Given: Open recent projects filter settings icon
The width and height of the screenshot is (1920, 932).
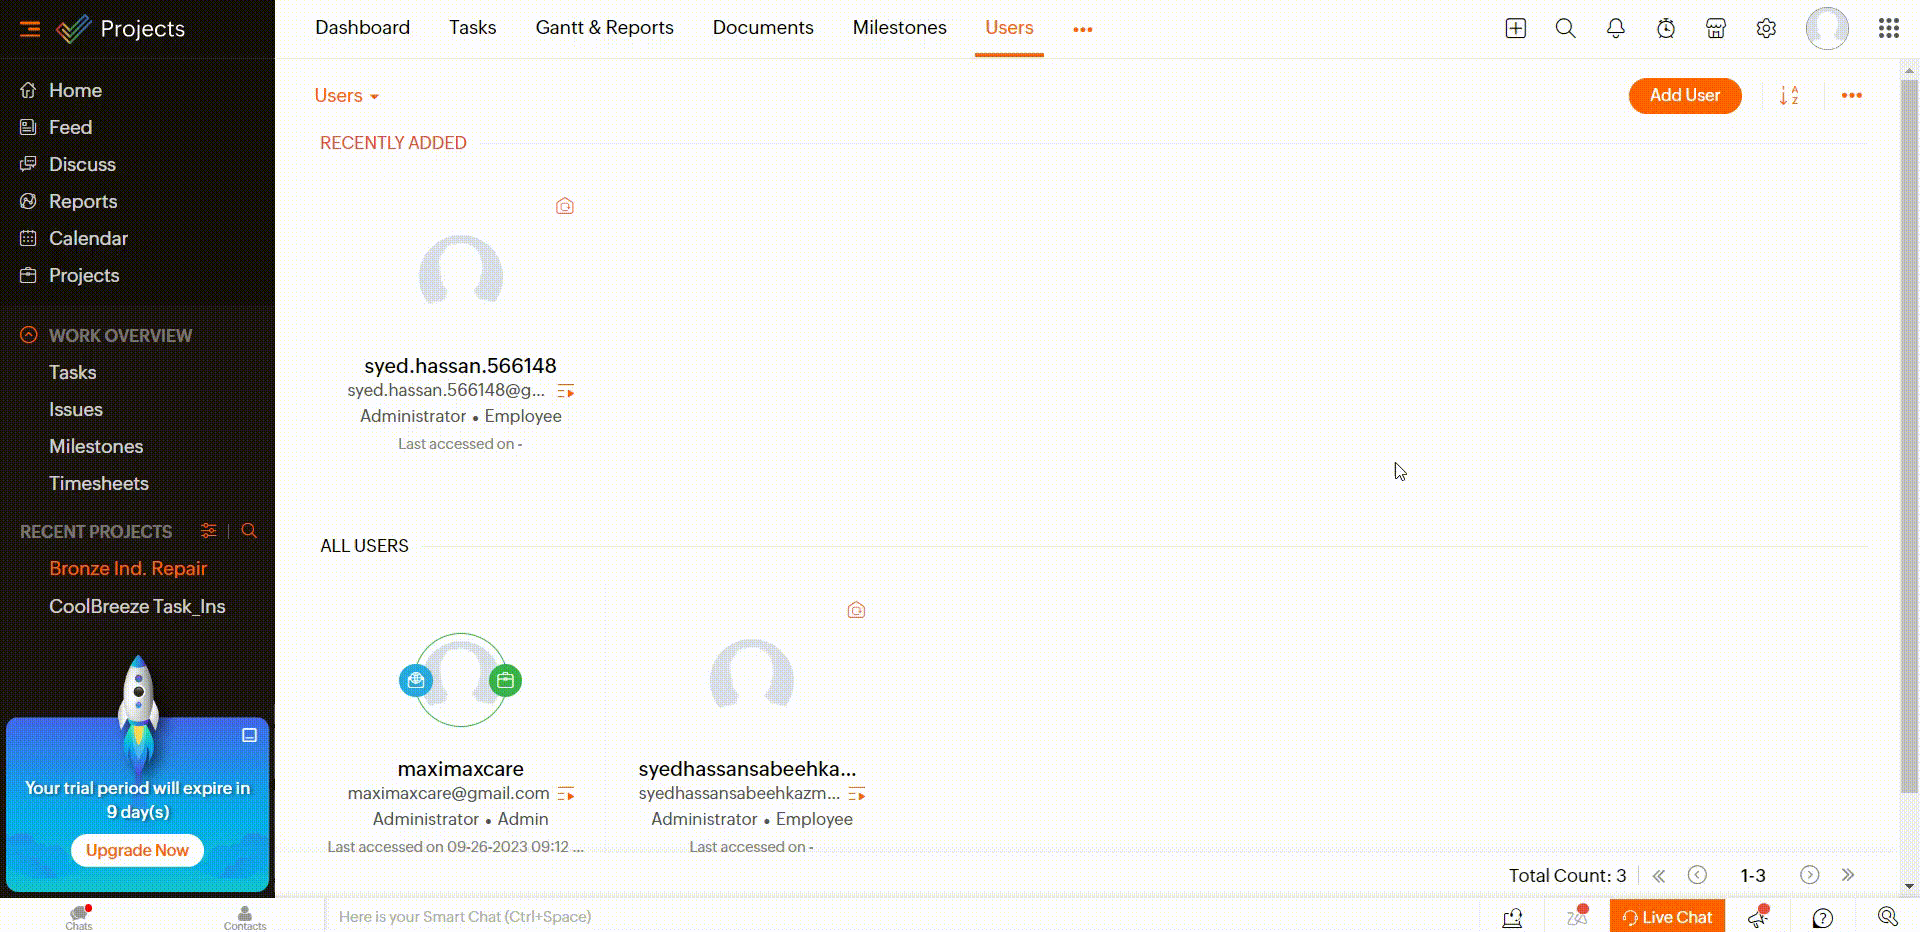Looking at the screenshot, I should (208, 531).
